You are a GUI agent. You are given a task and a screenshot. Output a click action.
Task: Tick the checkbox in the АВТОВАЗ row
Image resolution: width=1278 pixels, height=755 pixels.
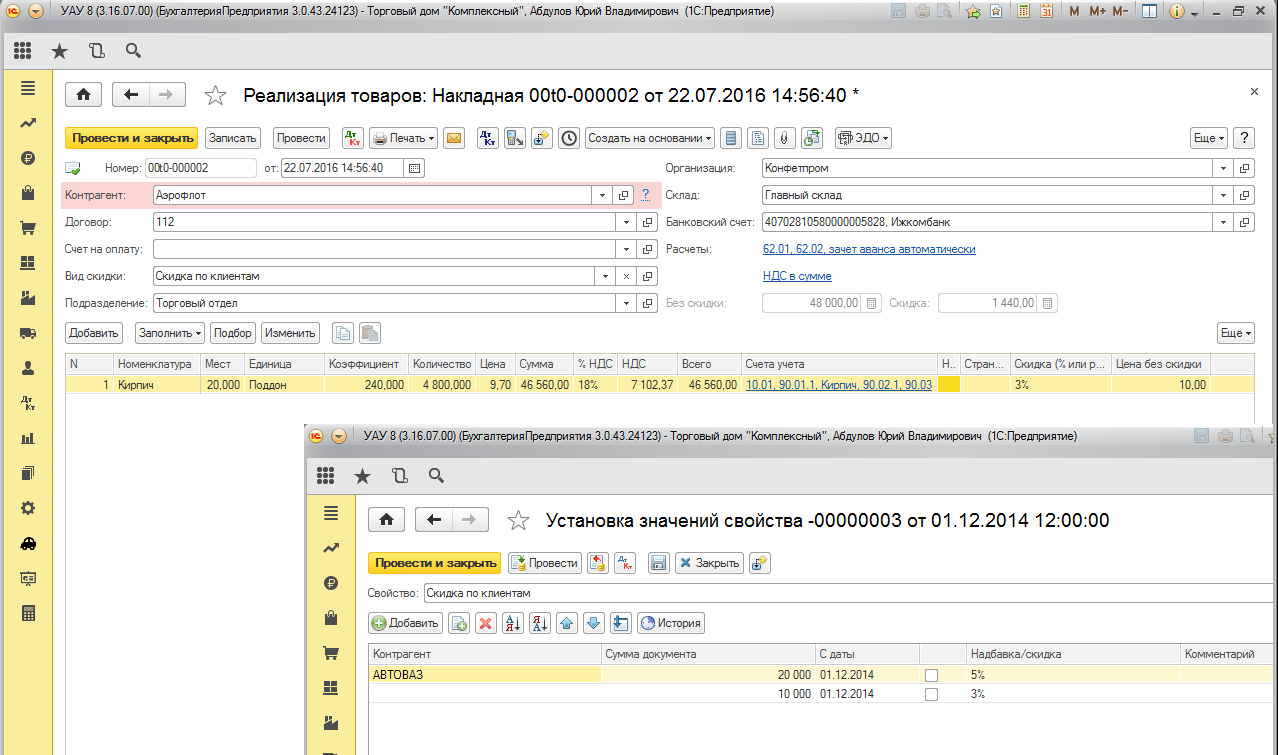point(931,675)
